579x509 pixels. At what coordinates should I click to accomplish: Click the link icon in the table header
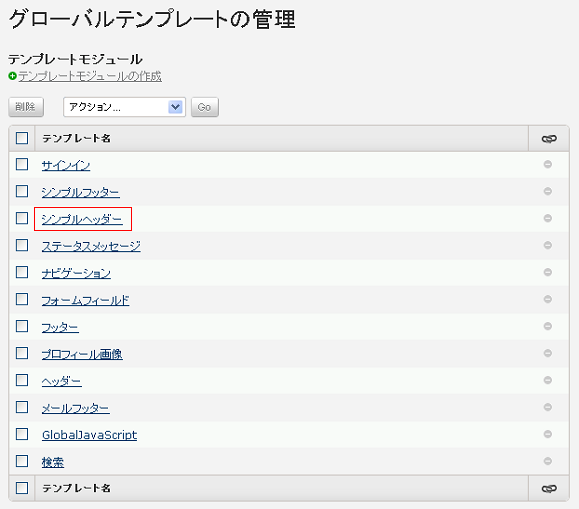click(x=549, y=139)
